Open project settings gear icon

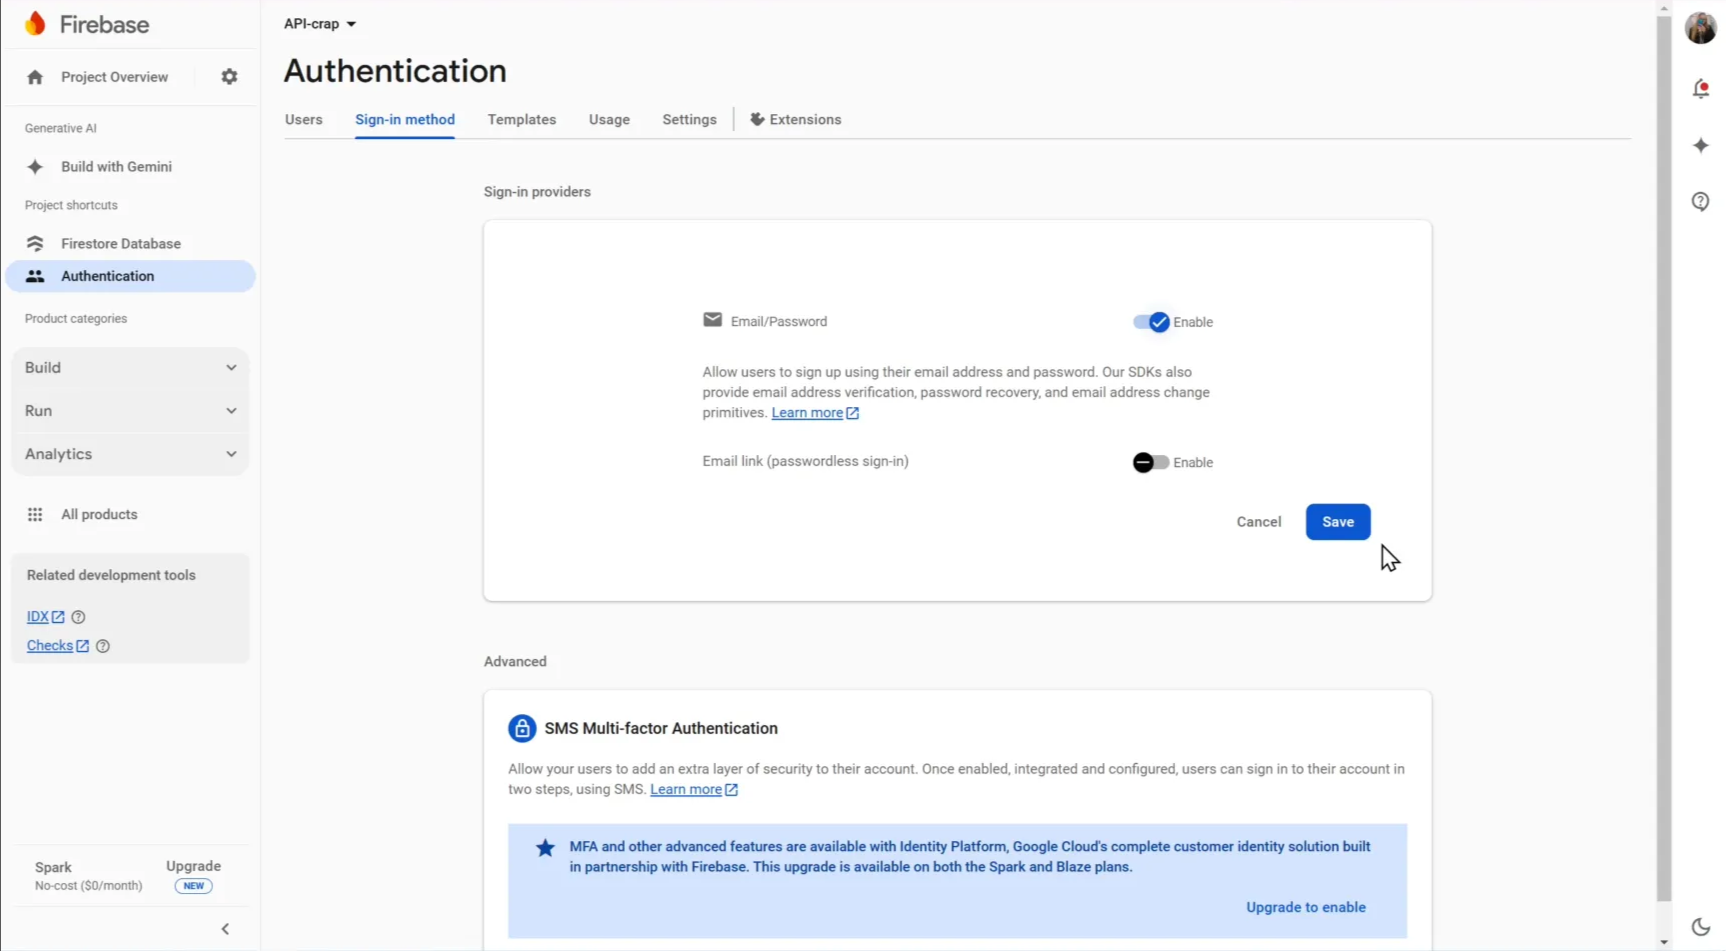click(229, 77)
